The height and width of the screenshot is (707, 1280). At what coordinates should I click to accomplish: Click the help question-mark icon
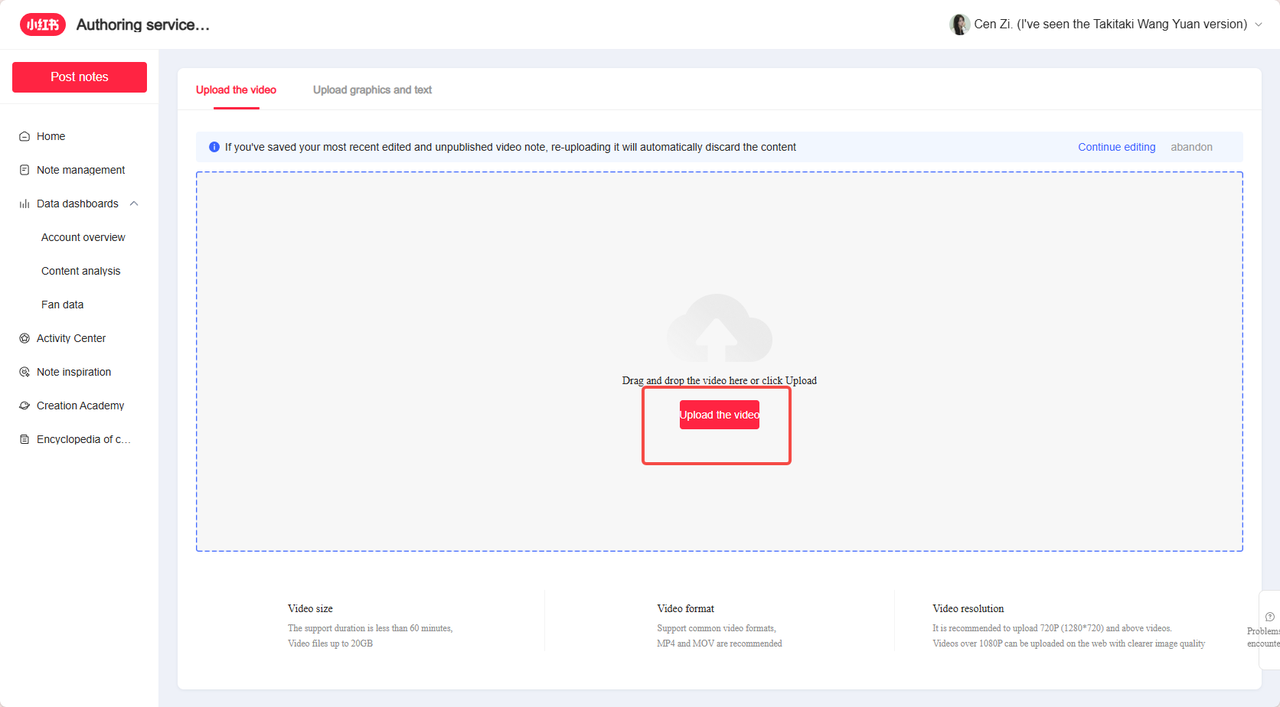(1270, 616)
